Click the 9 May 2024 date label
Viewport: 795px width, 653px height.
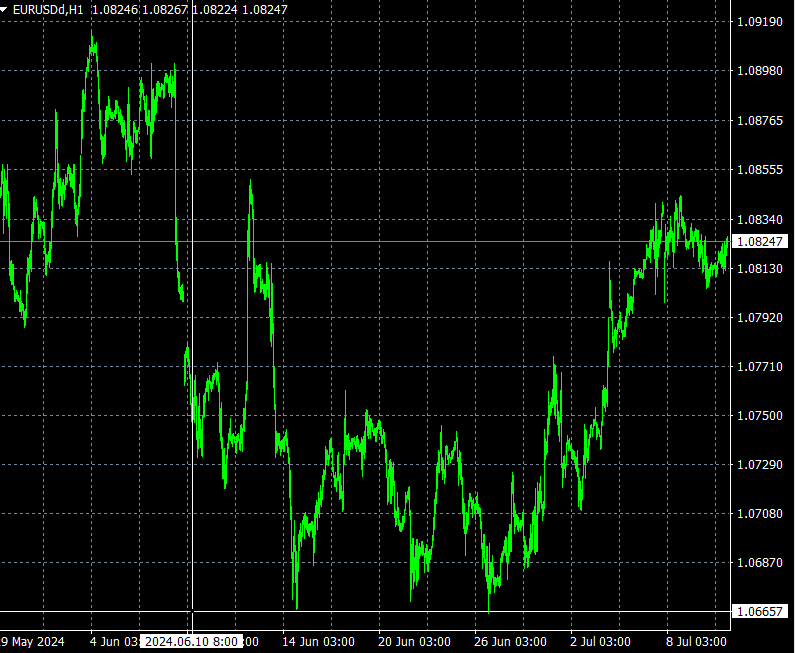click(x=32, y=641)
